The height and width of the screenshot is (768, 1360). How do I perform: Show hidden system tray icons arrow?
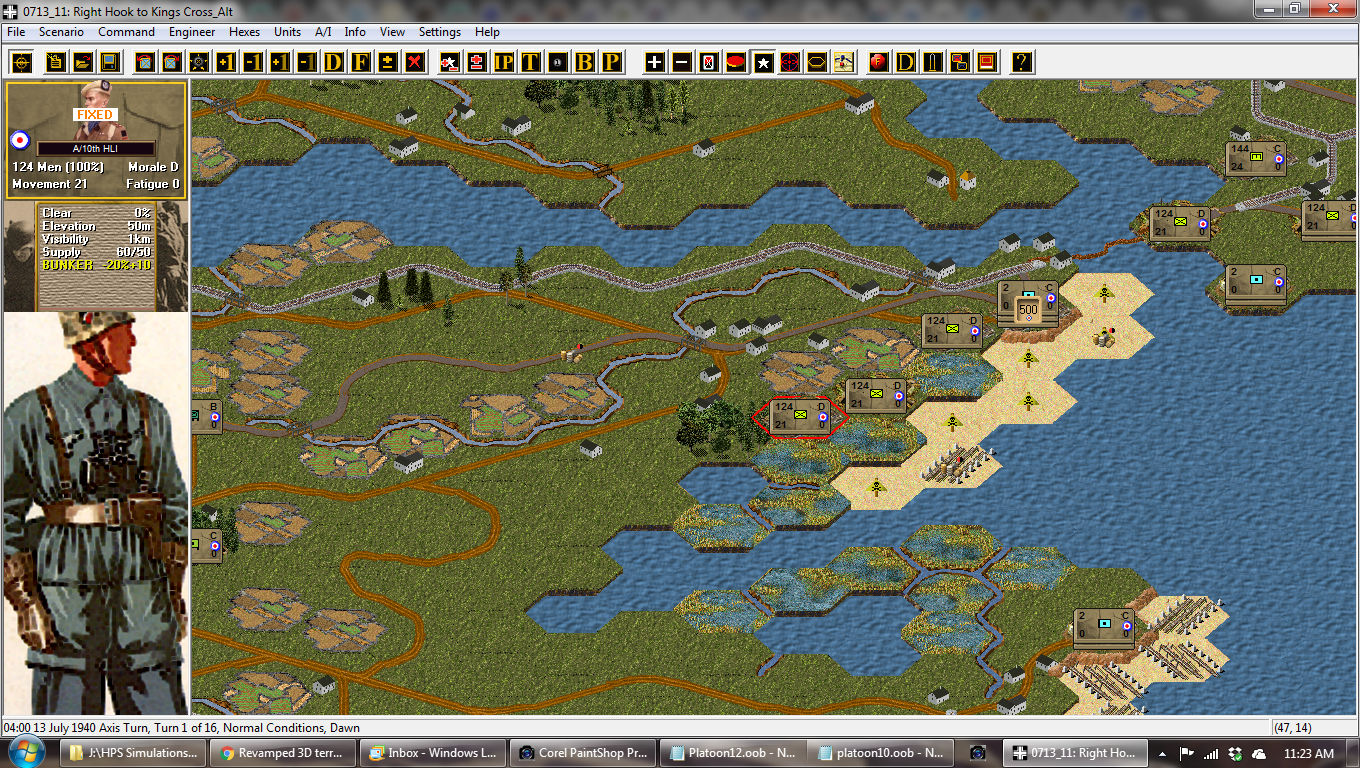click(1164, 753)
